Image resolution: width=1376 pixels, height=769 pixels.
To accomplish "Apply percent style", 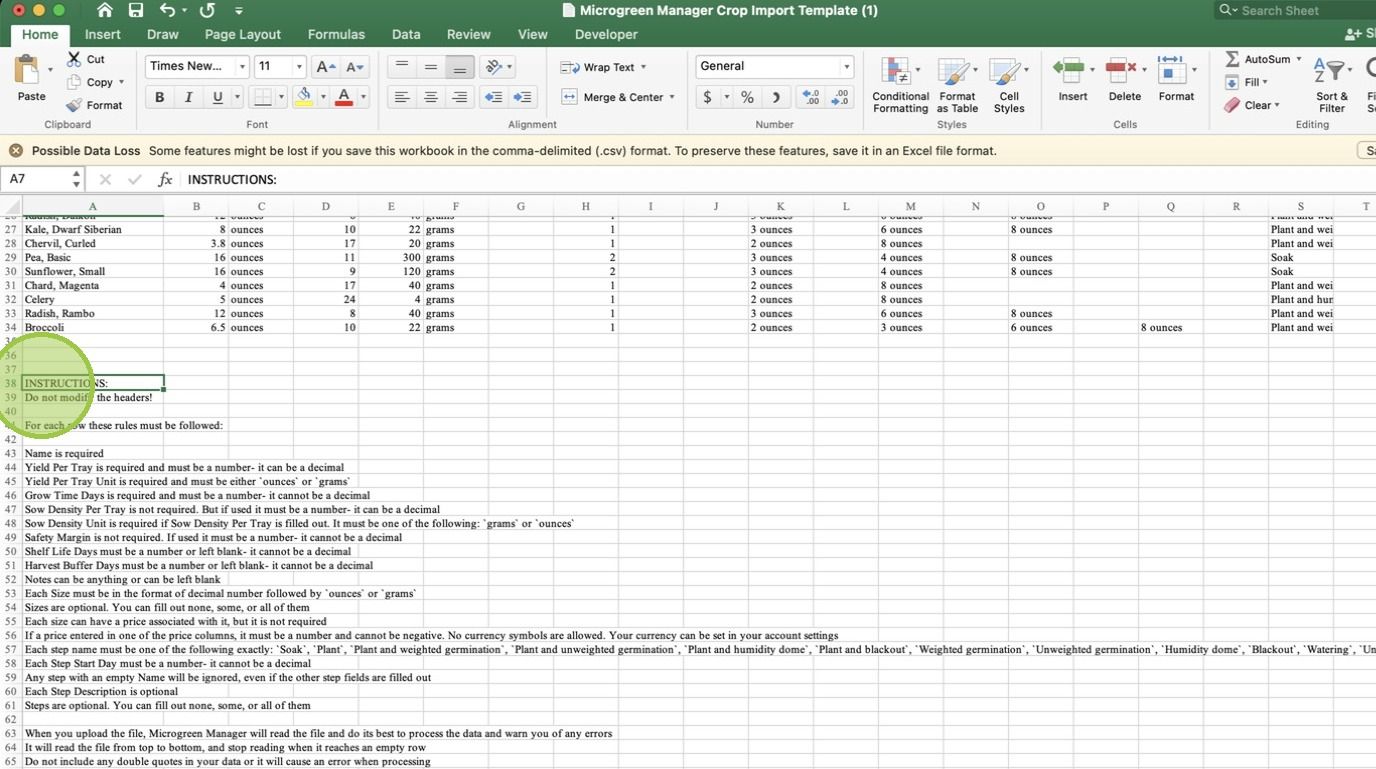I will pos(747,97).
